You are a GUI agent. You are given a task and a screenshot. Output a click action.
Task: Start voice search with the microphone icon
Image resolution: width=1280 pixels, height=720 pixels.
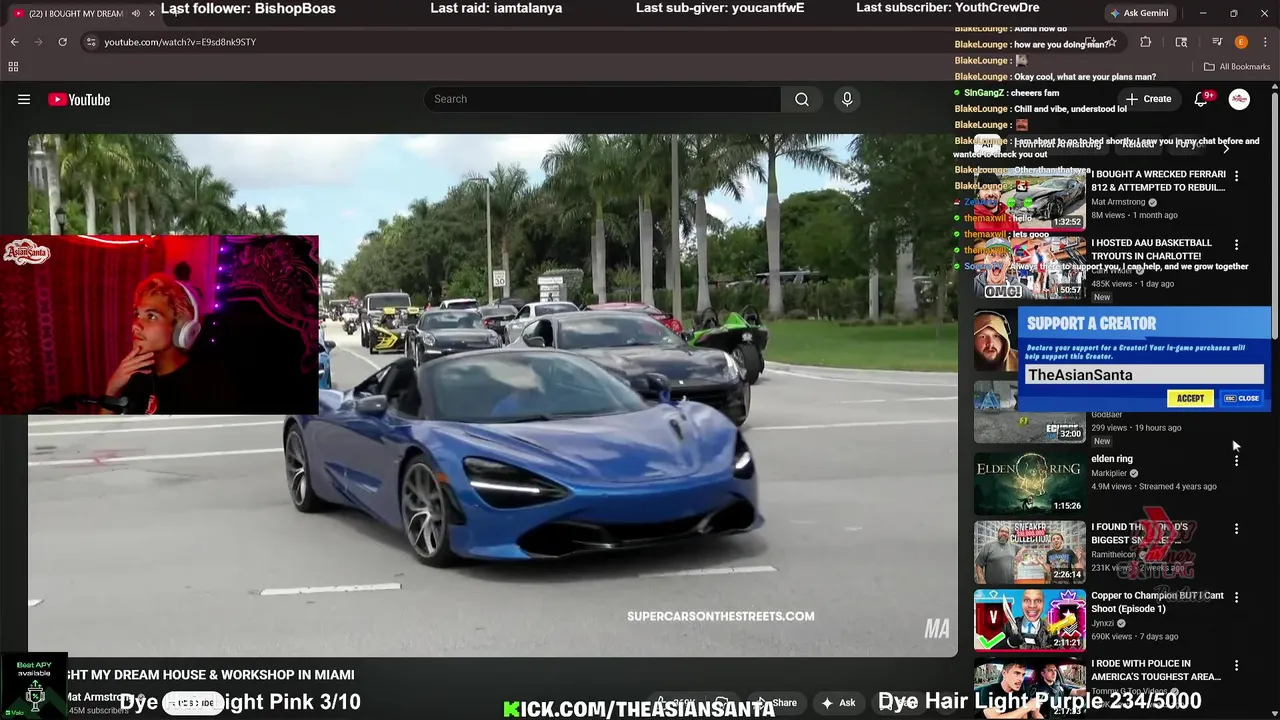pyautogui.click(x=847, y=99)
